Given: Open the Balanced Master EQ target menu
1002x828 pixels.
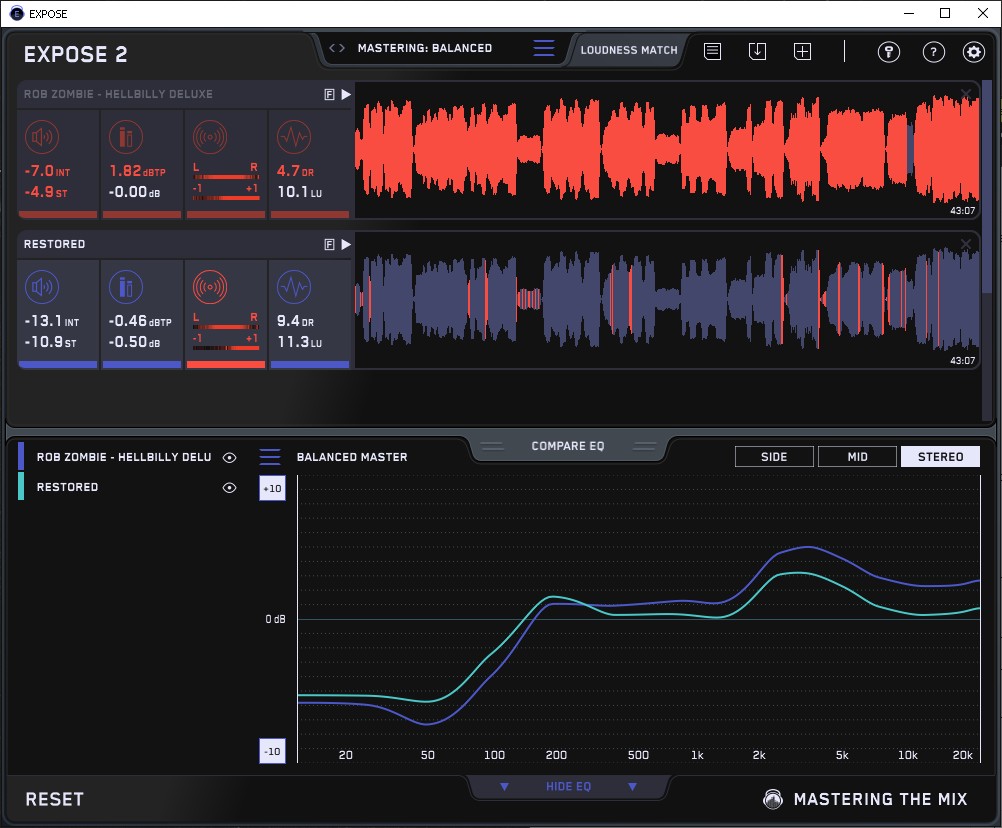Looking at the screenshot, I should click(270, 457).
